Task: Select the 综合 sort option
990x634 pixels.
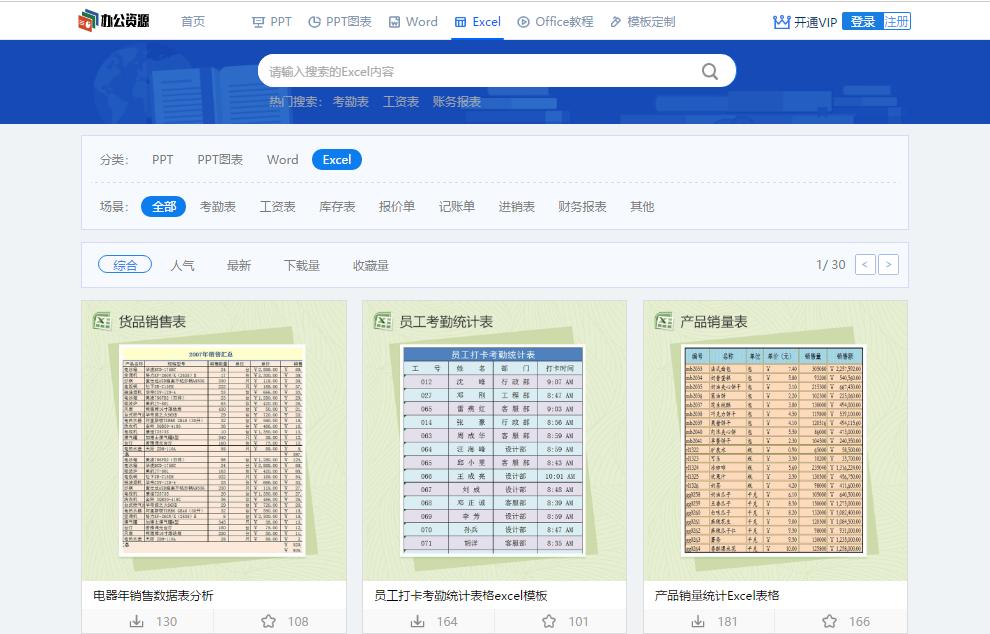Action: (x=125, y=265)
